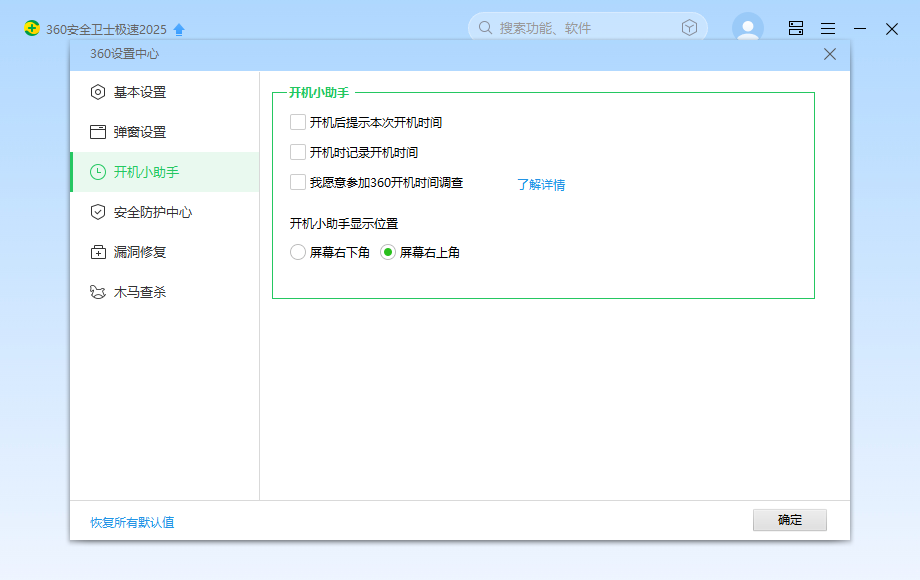
Task: Open the 木马查杀 settings section
Action: pos(139,292)
